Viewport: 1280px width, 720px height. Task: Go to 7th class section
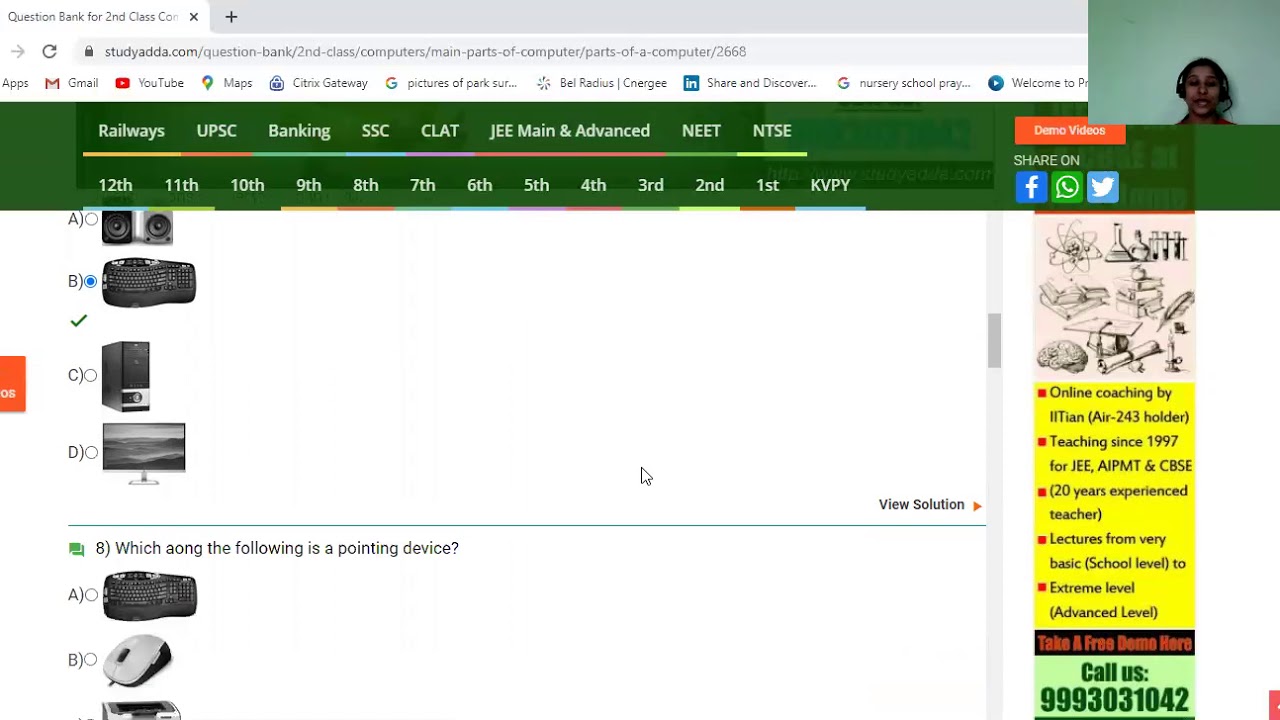(422, 185)
